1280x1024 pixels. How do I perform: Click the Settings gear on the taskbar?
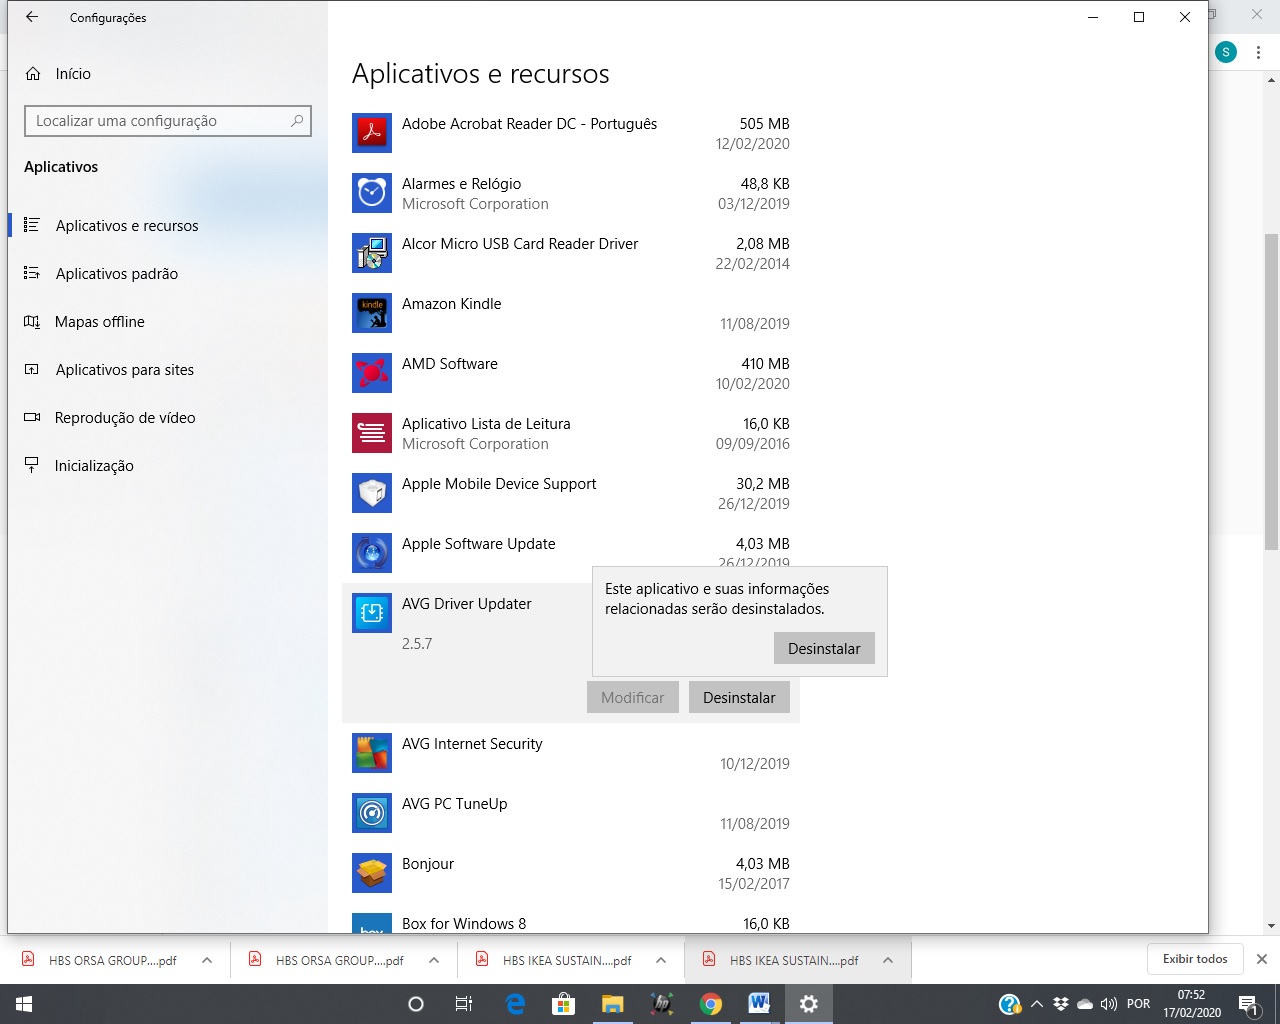(808, 1004)
